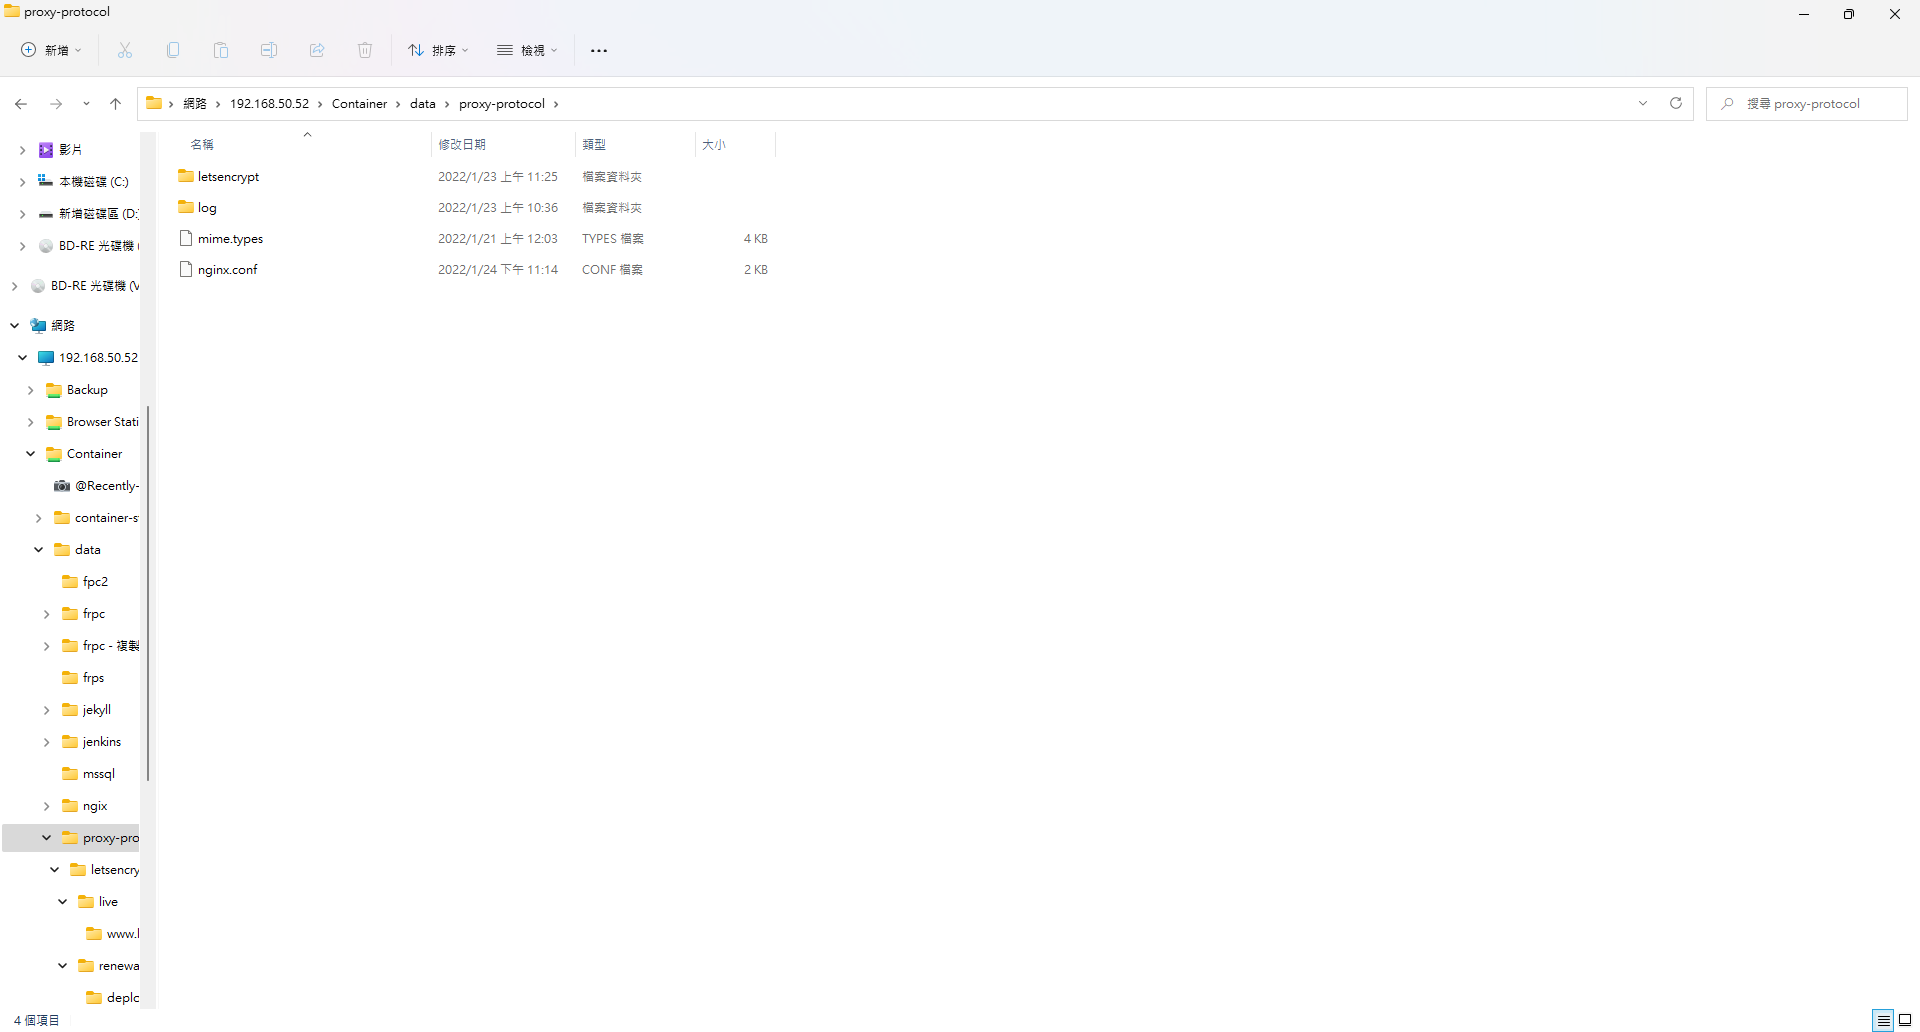
Task: Refresh the current folder view
Action: pos(1676,103)
